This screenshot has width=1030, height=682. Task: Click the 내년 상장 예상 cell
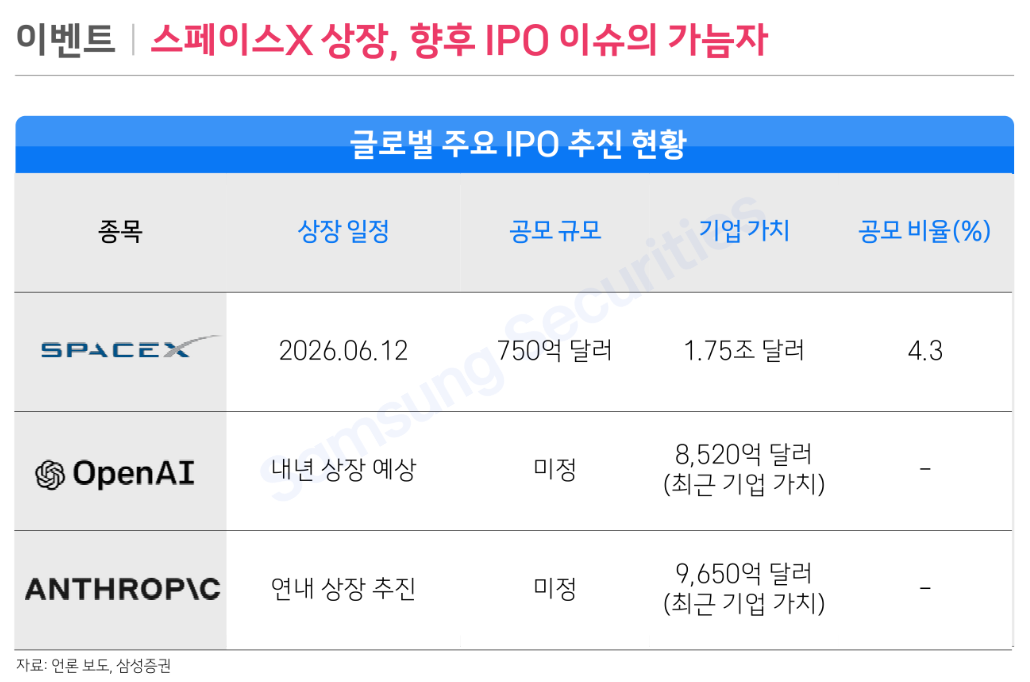pos(344,470)
